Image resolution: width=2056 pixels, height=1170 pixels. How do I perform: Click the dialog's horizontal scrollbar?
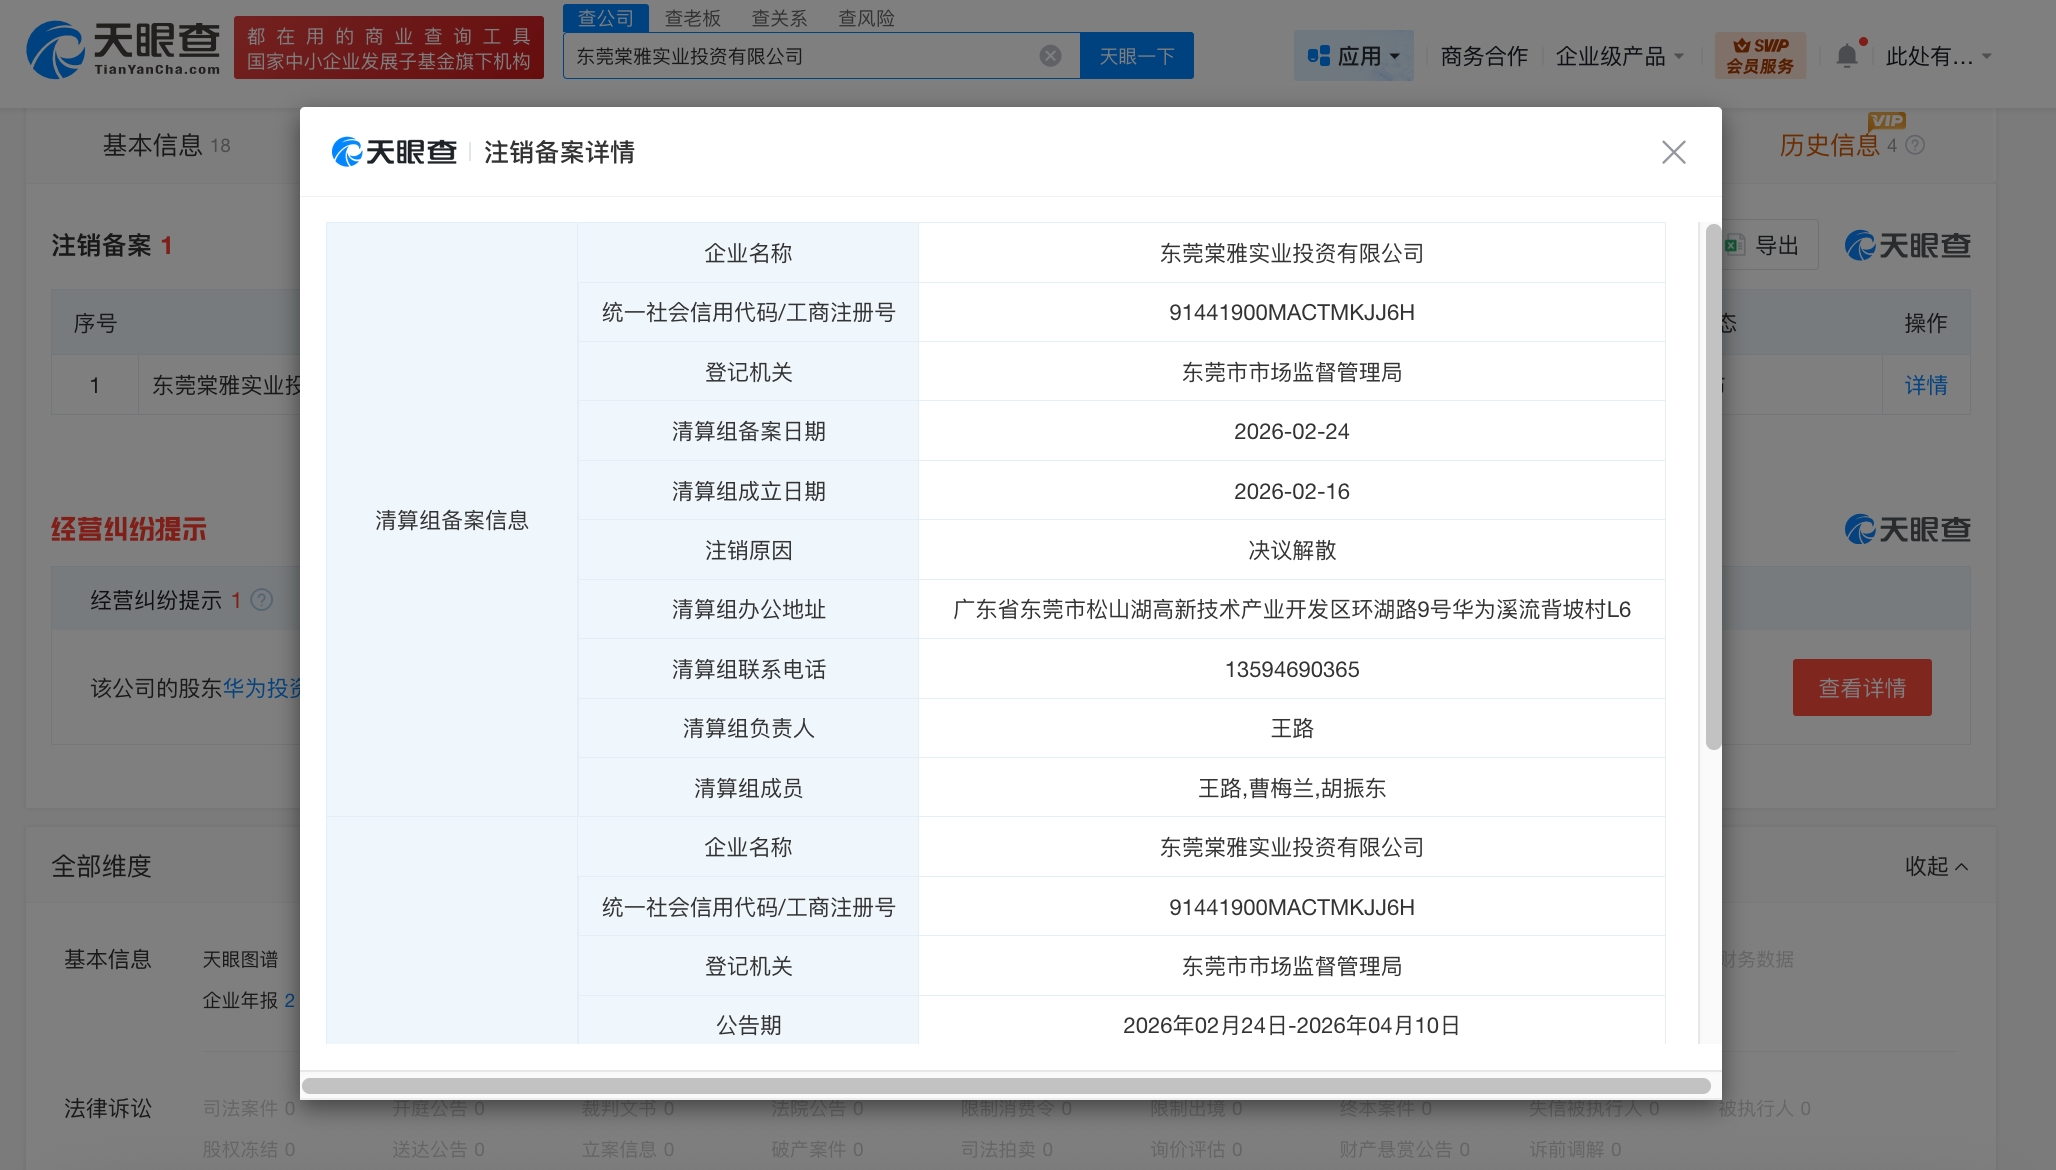click(x=1005, y=1086)
